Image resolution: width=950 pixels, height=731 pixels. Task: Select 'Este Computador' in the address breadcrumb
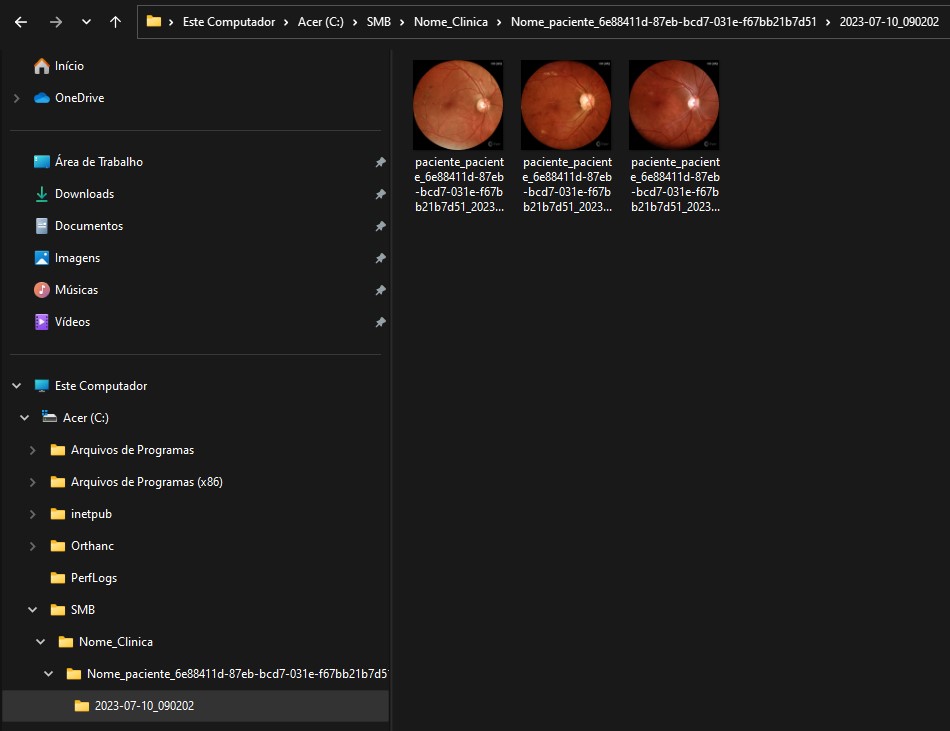tap(228, 22)
